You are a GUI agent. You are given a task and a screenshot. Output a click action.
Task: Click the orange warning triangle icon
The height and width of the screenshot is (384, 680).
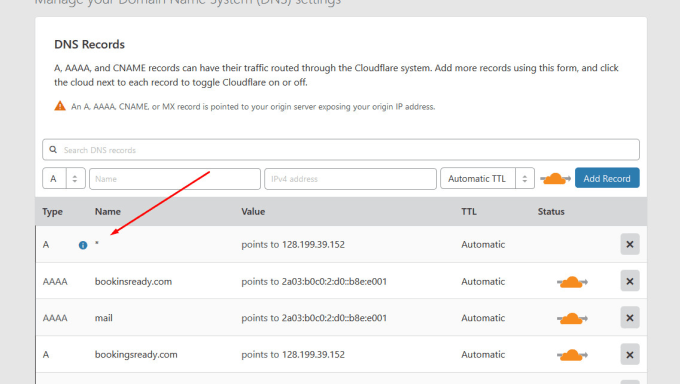coord(60,106)
